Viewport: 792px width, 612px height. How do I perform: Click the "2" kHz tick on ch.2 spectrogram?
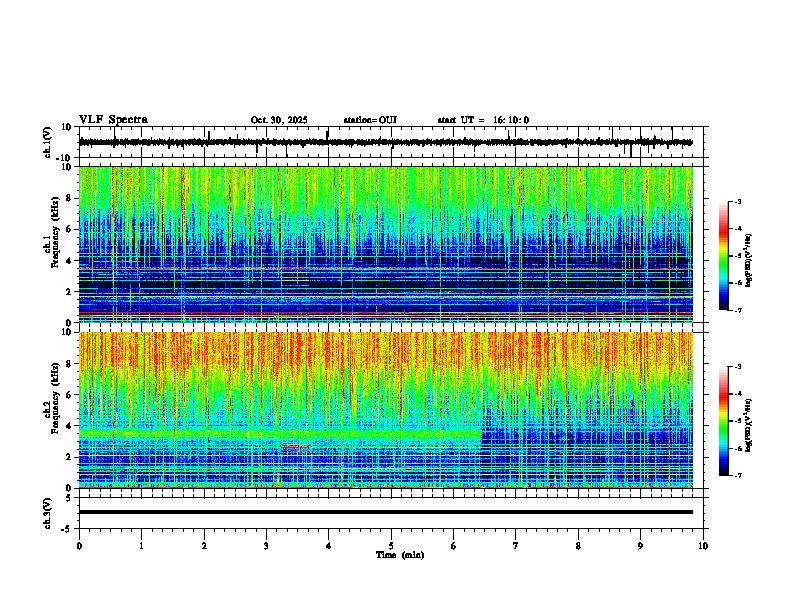(x=69, y=457)
